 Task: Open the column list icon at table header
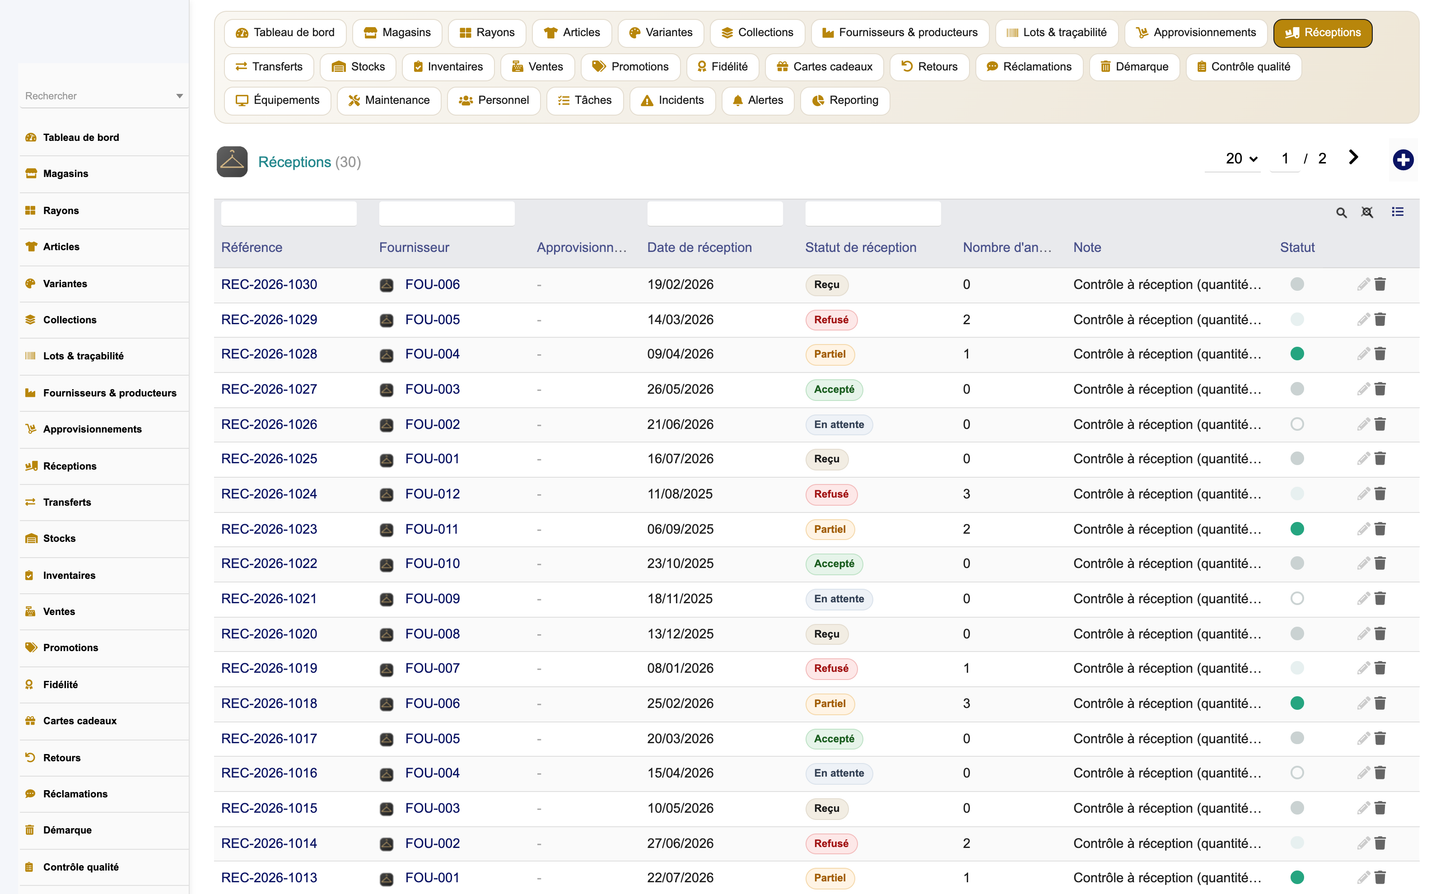pyautogui.click(x=1398, y=212)
